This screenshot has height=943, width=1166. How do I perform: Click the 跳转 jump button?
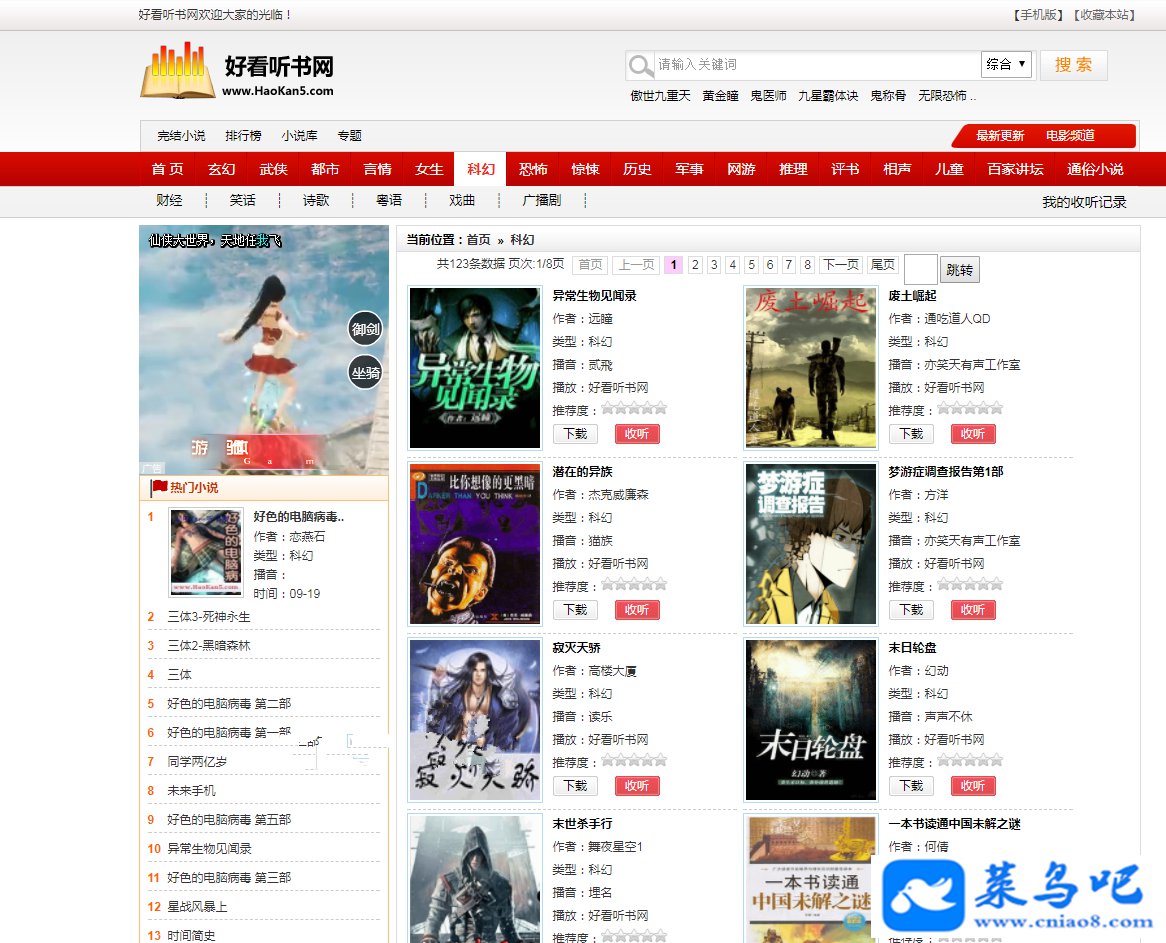tap(960, 270)
